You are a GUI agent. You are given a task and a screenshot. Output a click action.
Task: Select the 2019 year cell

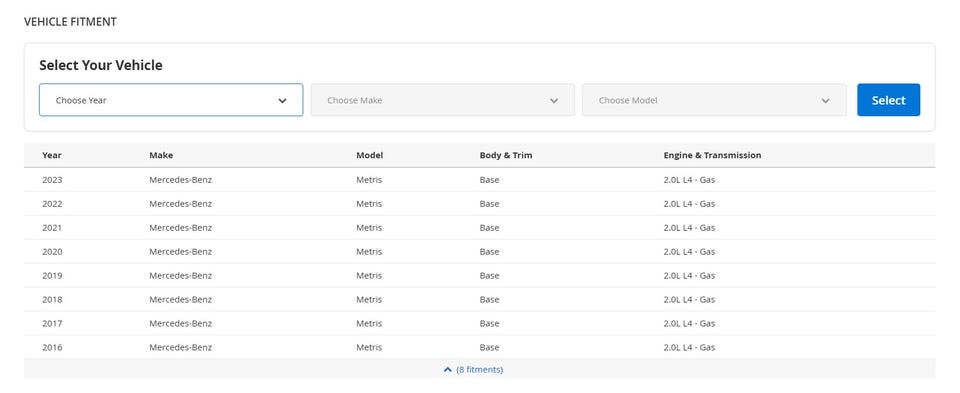pyautogui.click(x=52, y=275)
